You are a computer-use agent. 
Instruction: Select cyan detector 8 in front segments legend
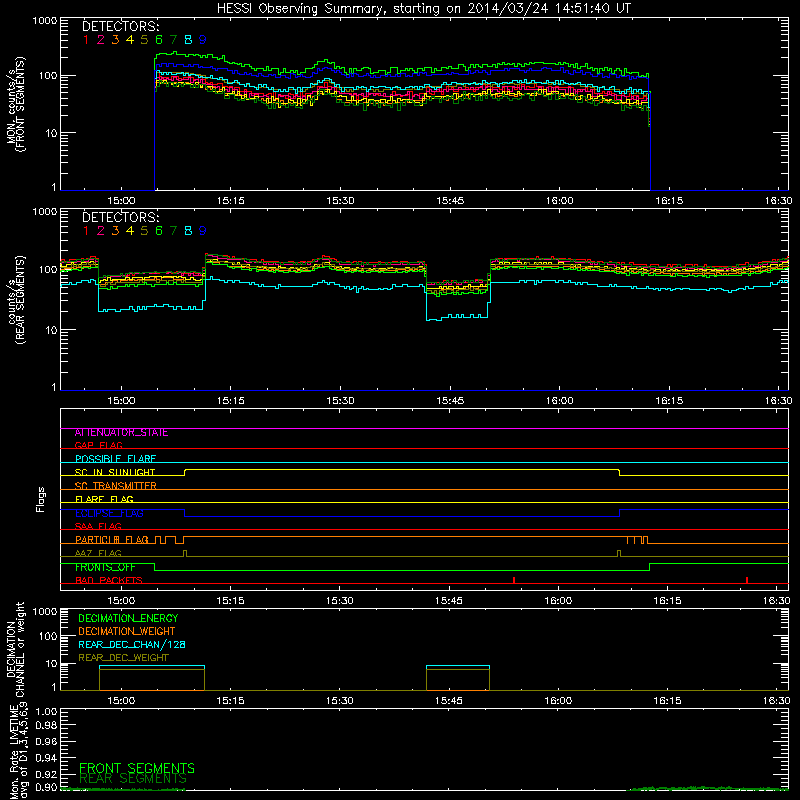pyautogui.click(x=188, y=39)
